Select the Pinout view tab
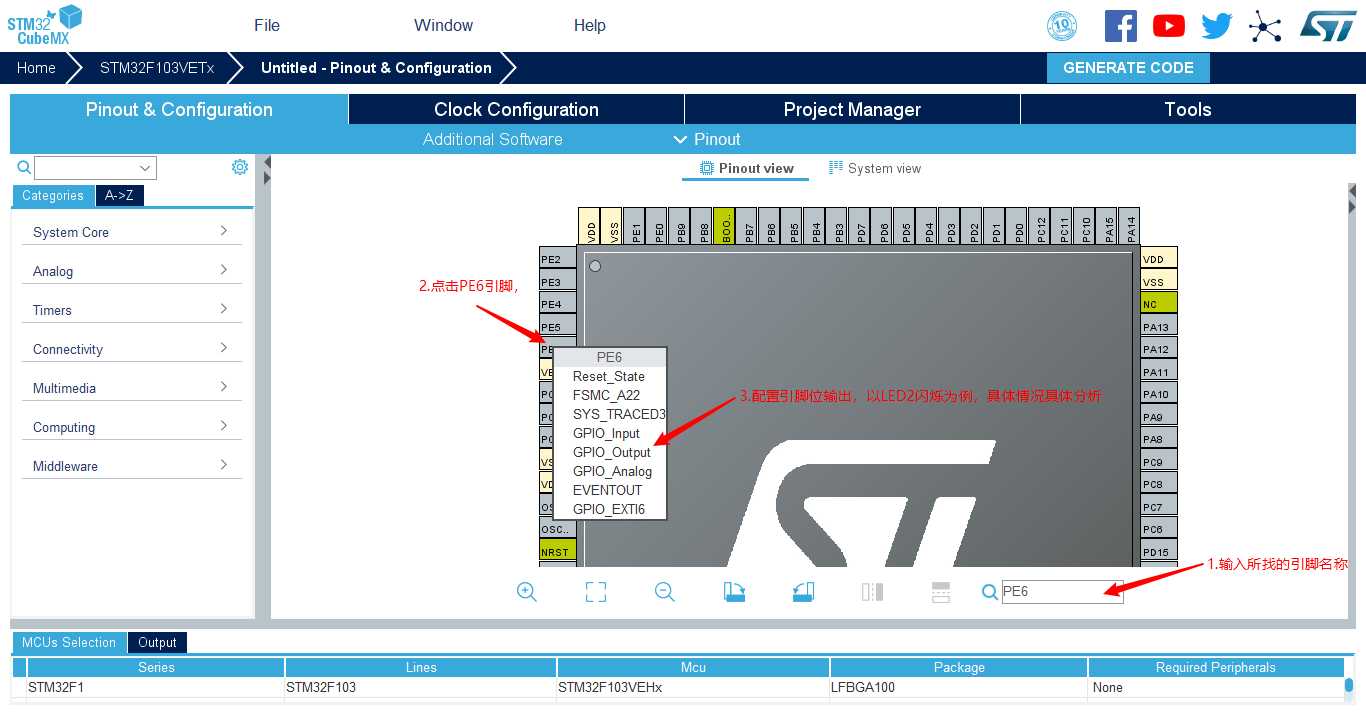The width and height of the screenshot is (1366, 715). point(746,168)
